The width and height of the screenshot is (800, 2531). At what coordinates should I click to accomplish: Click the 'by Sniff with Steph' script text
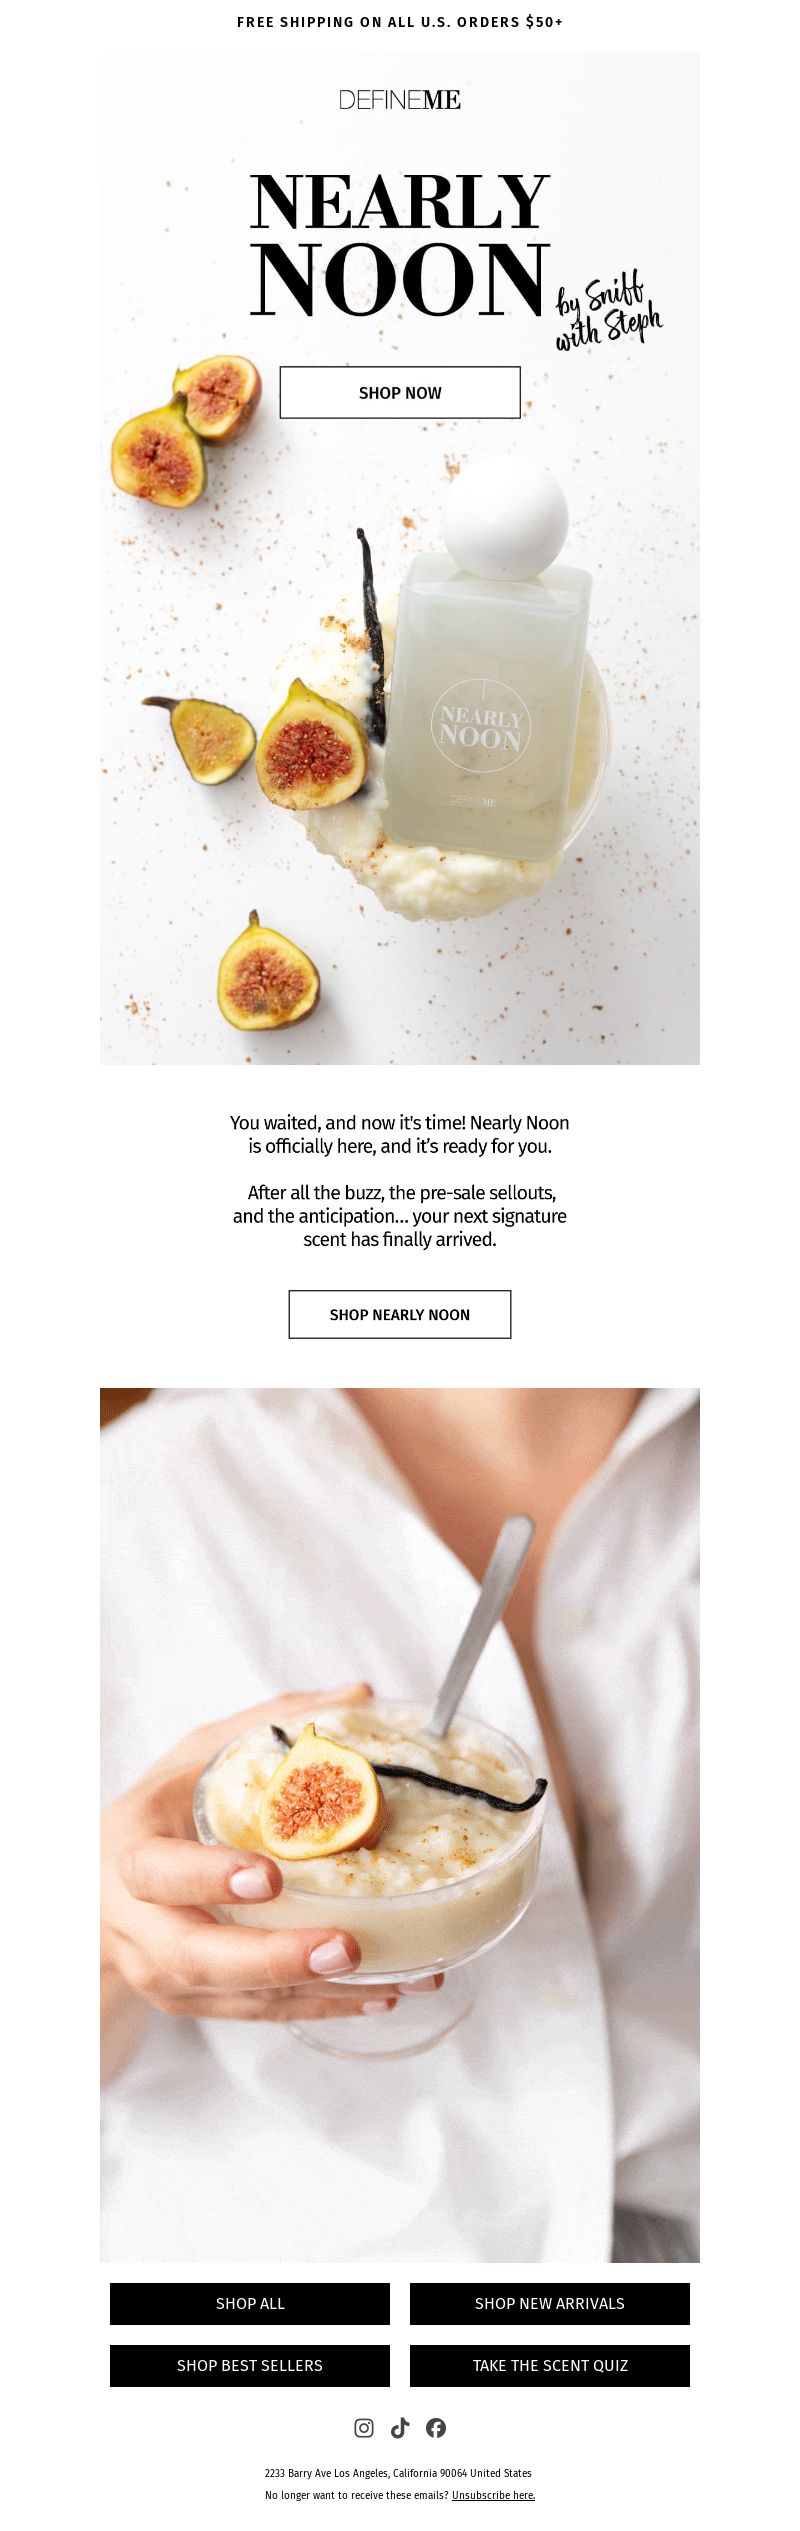tap(608, 312)
